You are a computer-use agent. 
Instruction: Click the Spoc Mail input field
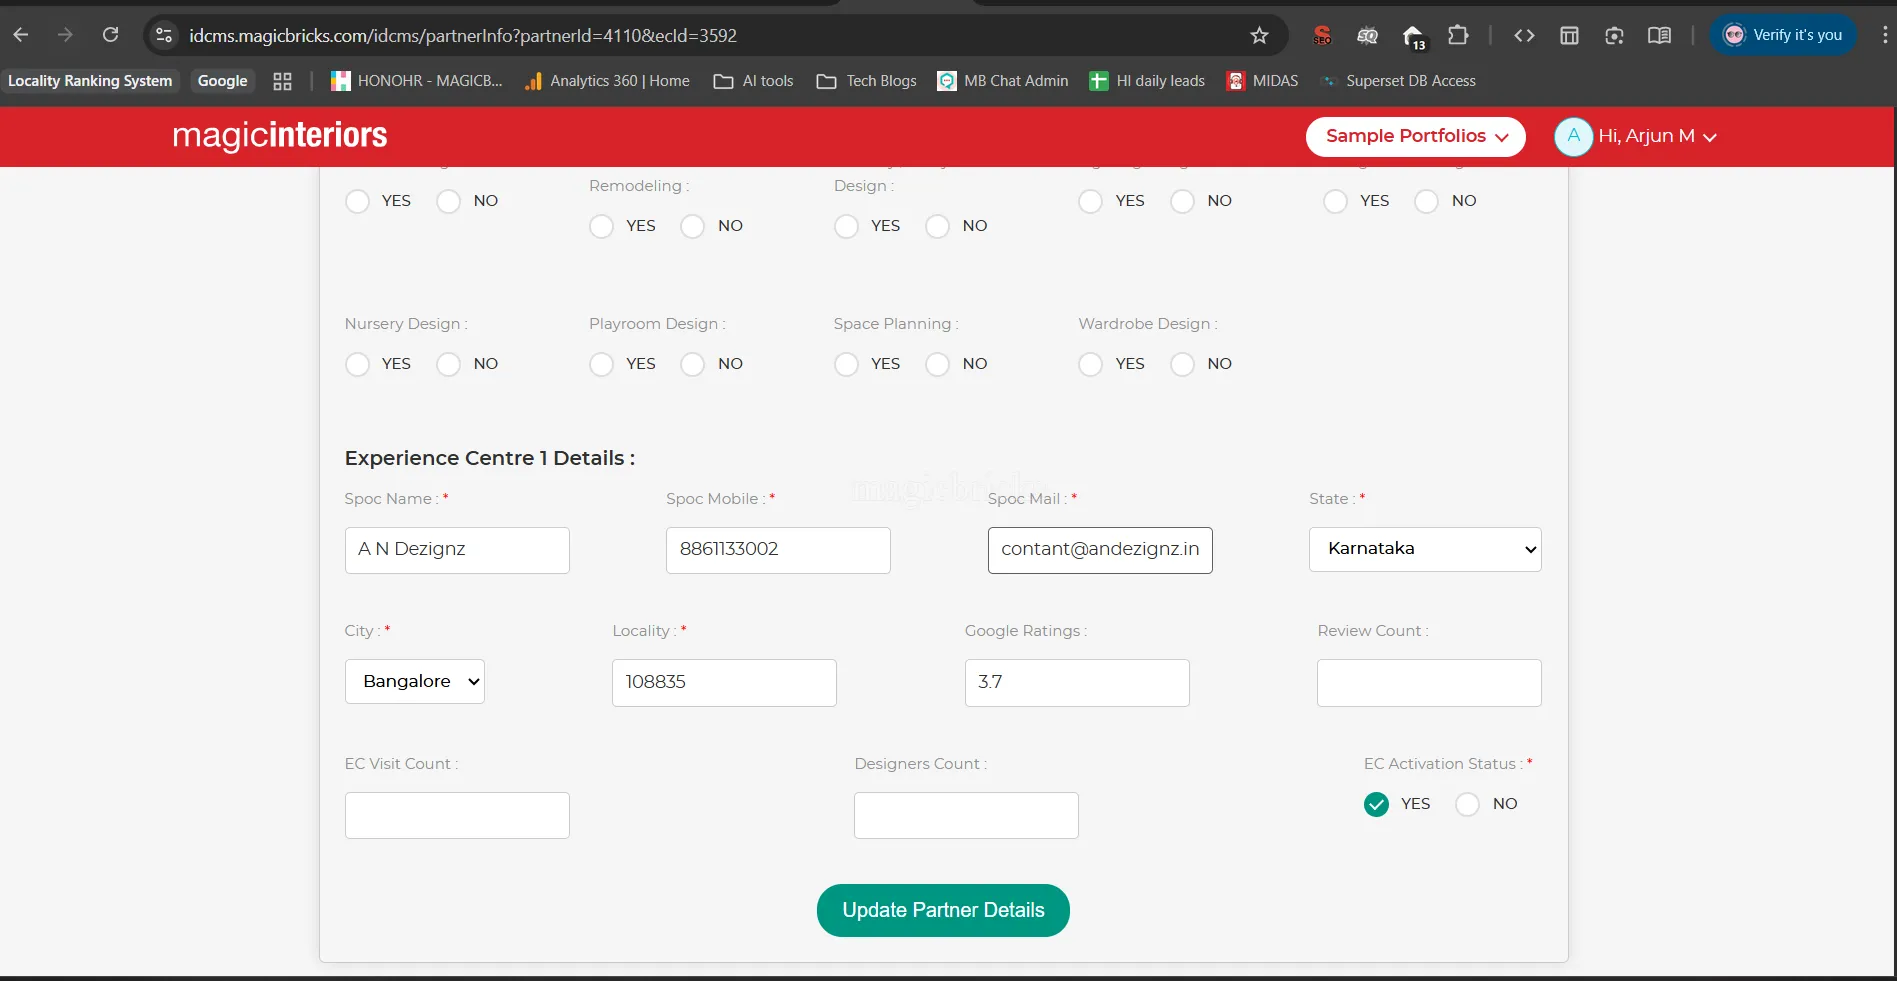pyautogui.click(x=1099, y=550)
